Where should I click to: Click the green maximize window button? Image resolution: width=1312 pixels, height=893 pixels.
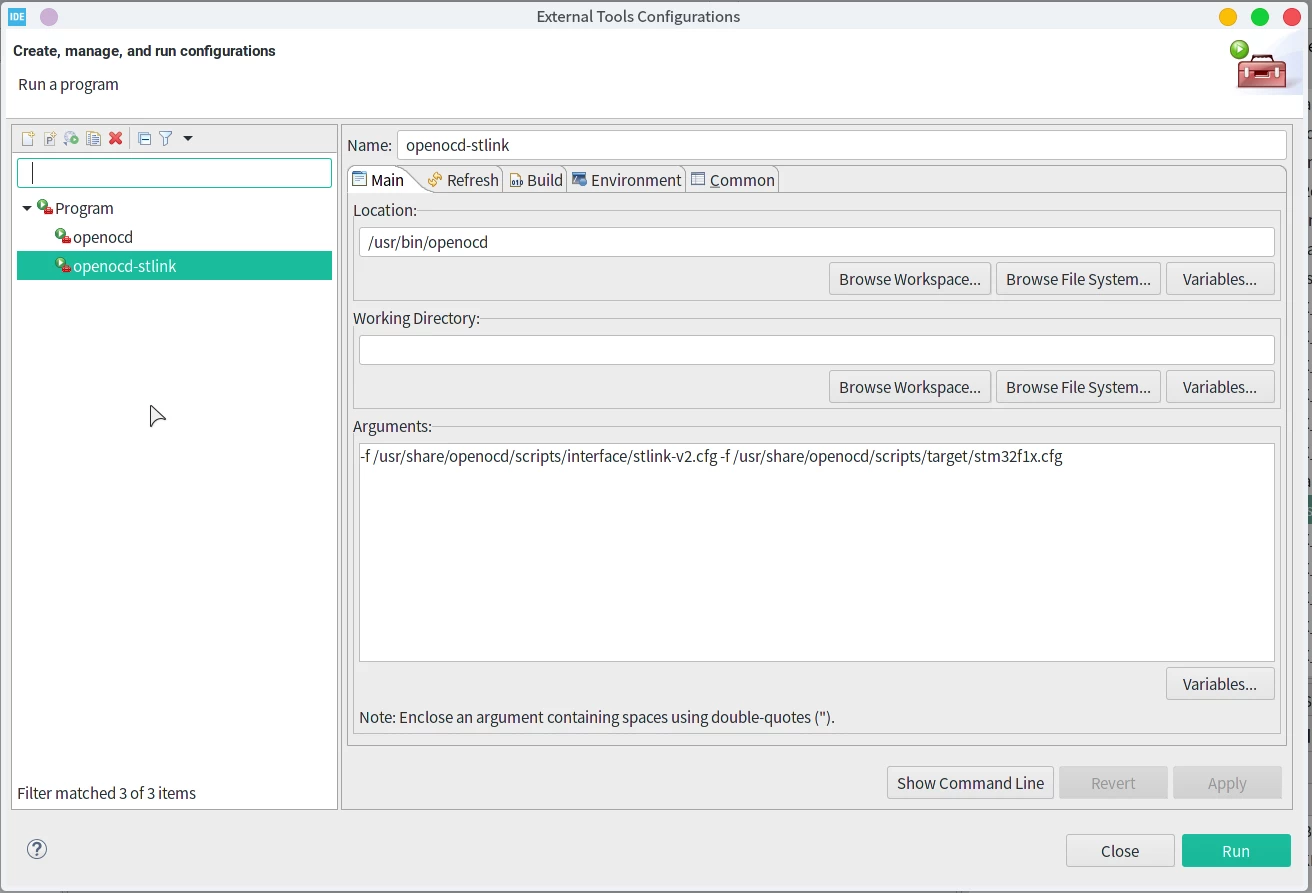coord(1260,17)
